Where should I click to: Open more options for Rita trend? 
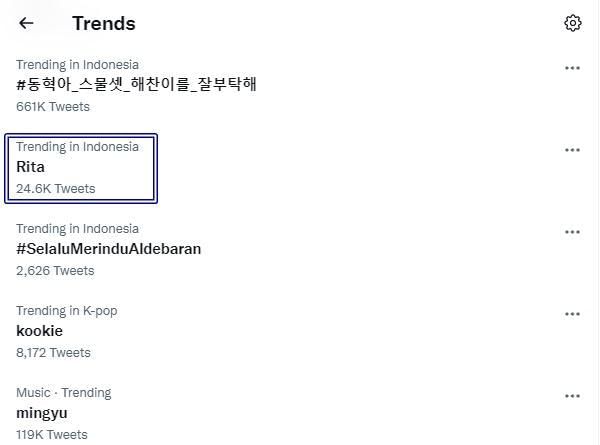(572, 150)
